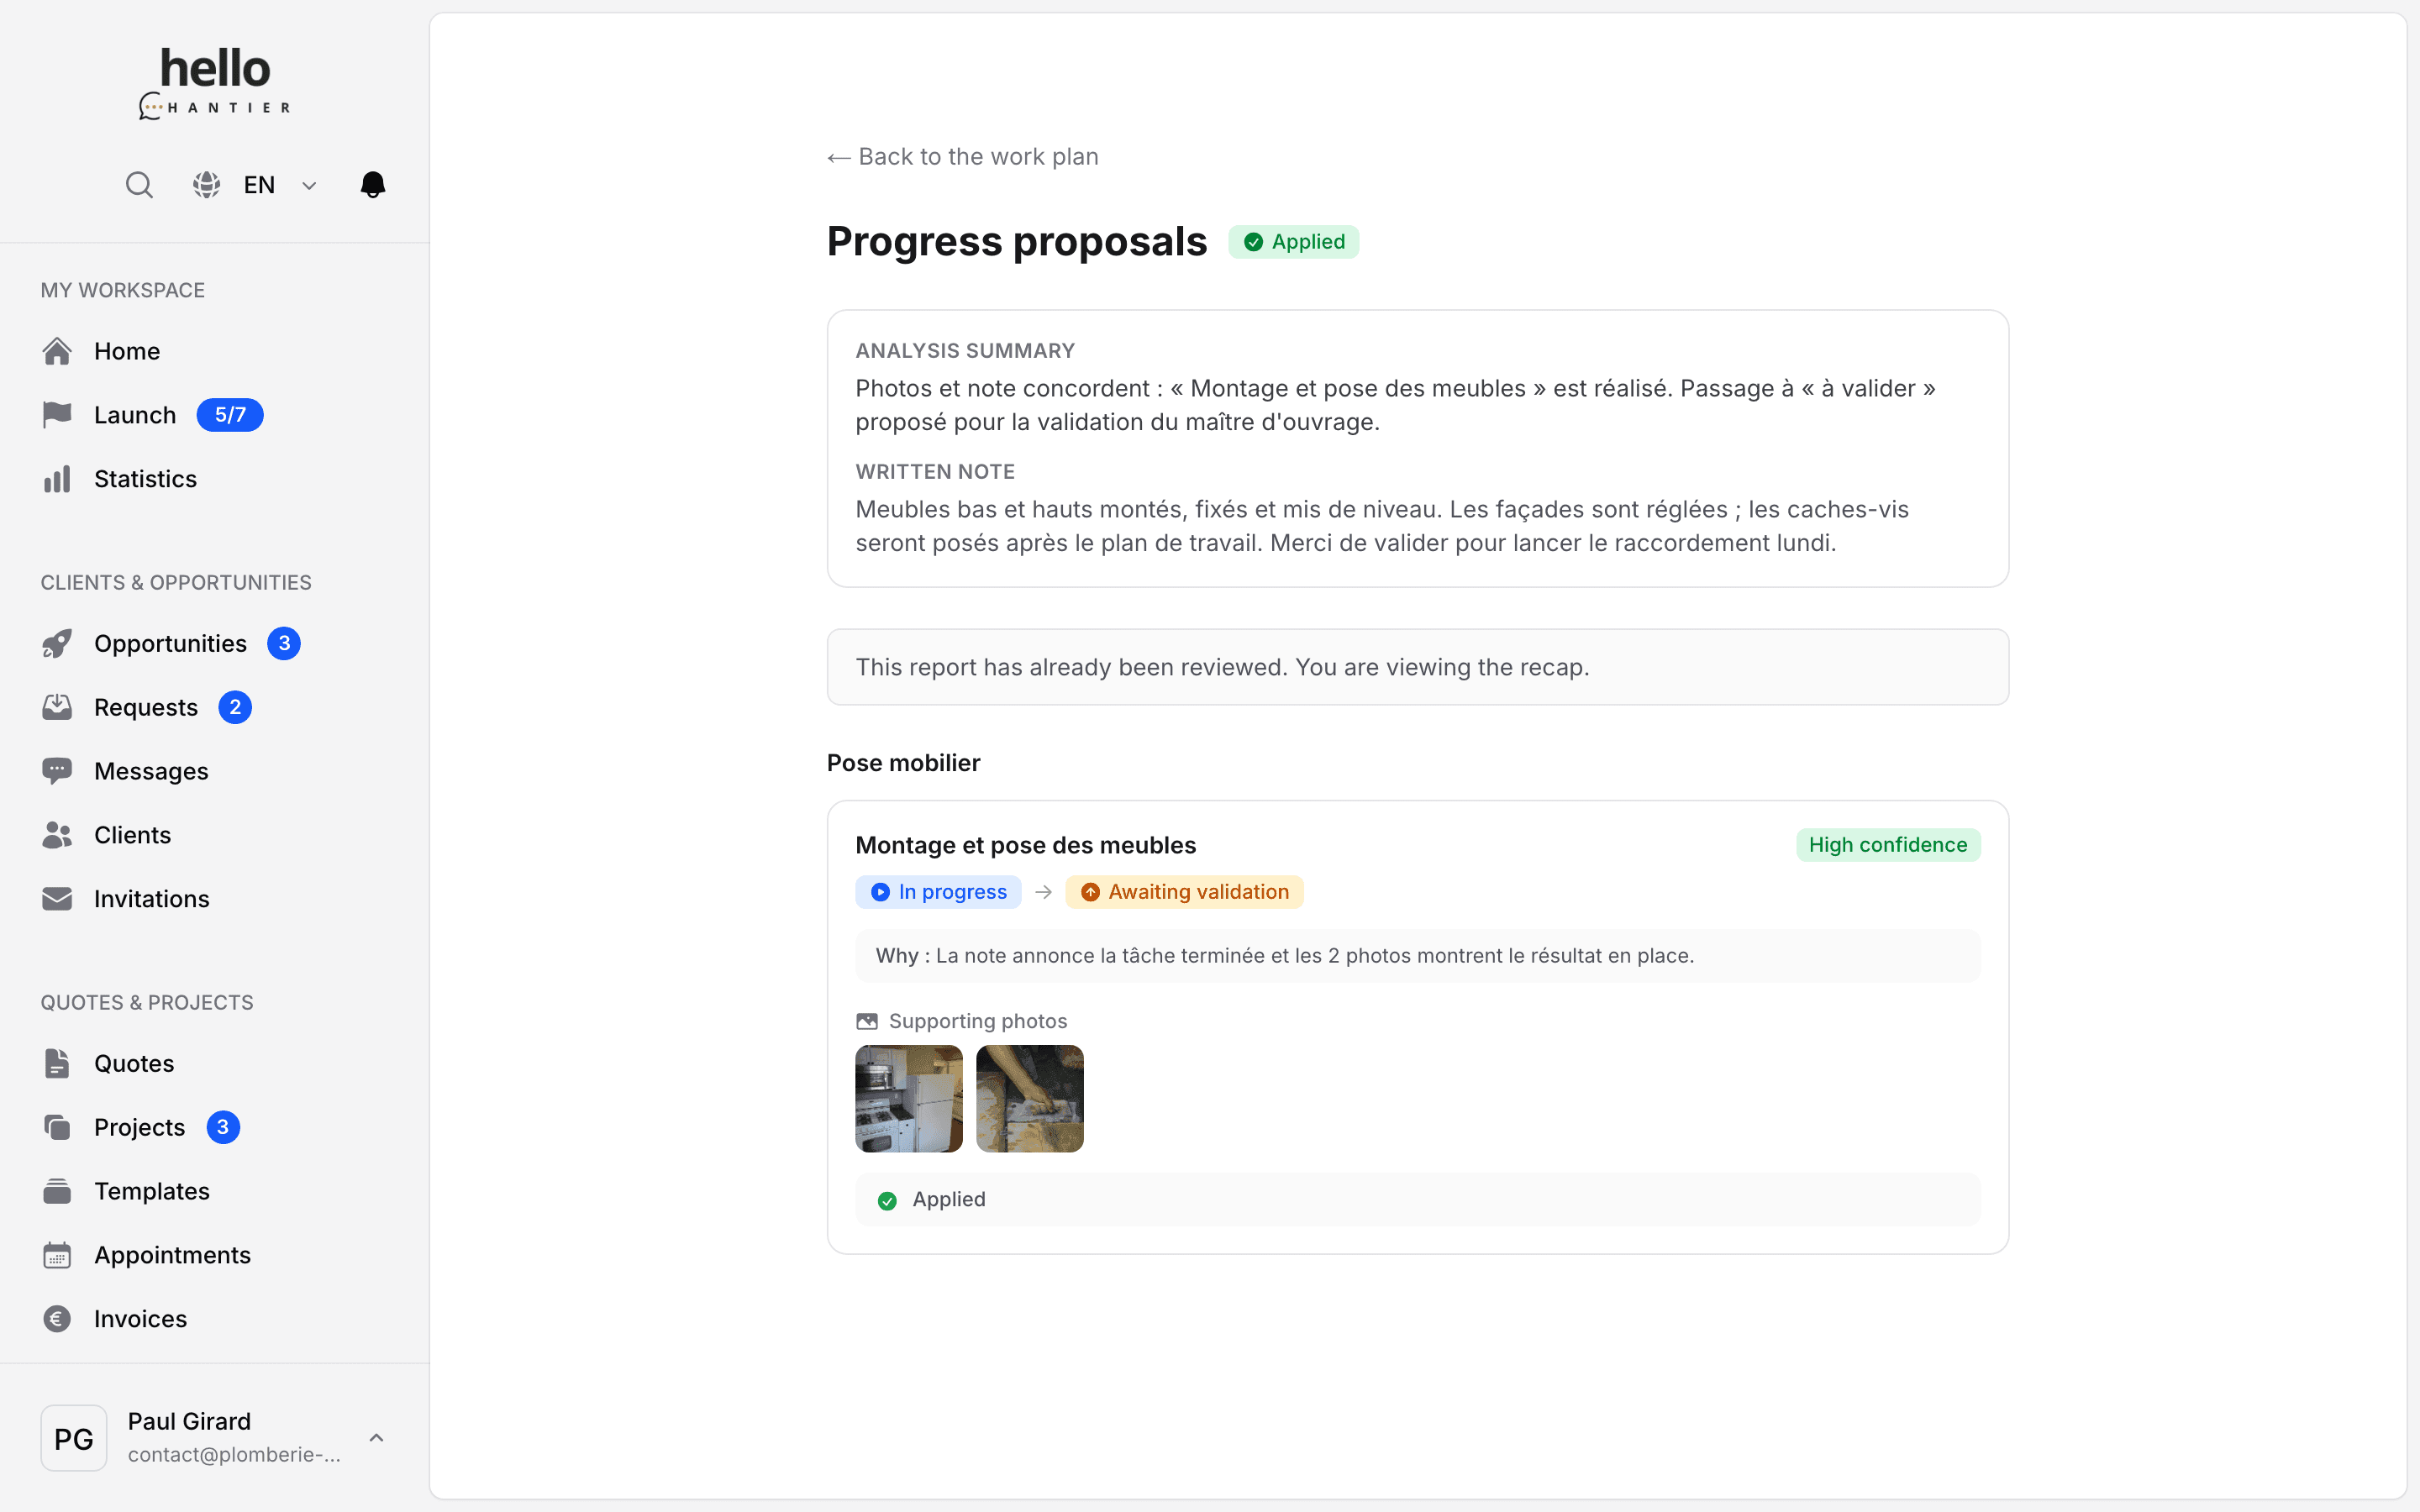The height and width of the screenshot is (1512, 2420).
Task: Expand the EN language dropdown chevron
Action: [309, 185]
